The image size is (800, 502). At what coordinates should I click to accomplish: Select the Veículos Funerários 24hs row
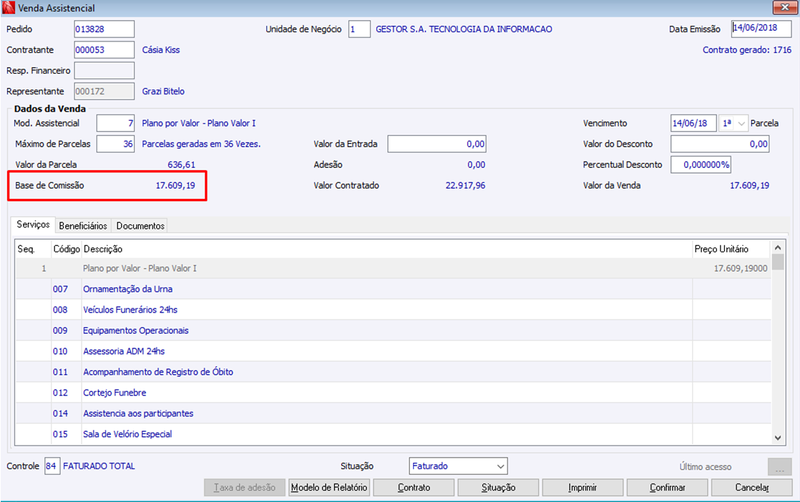(x=393, y=310)
